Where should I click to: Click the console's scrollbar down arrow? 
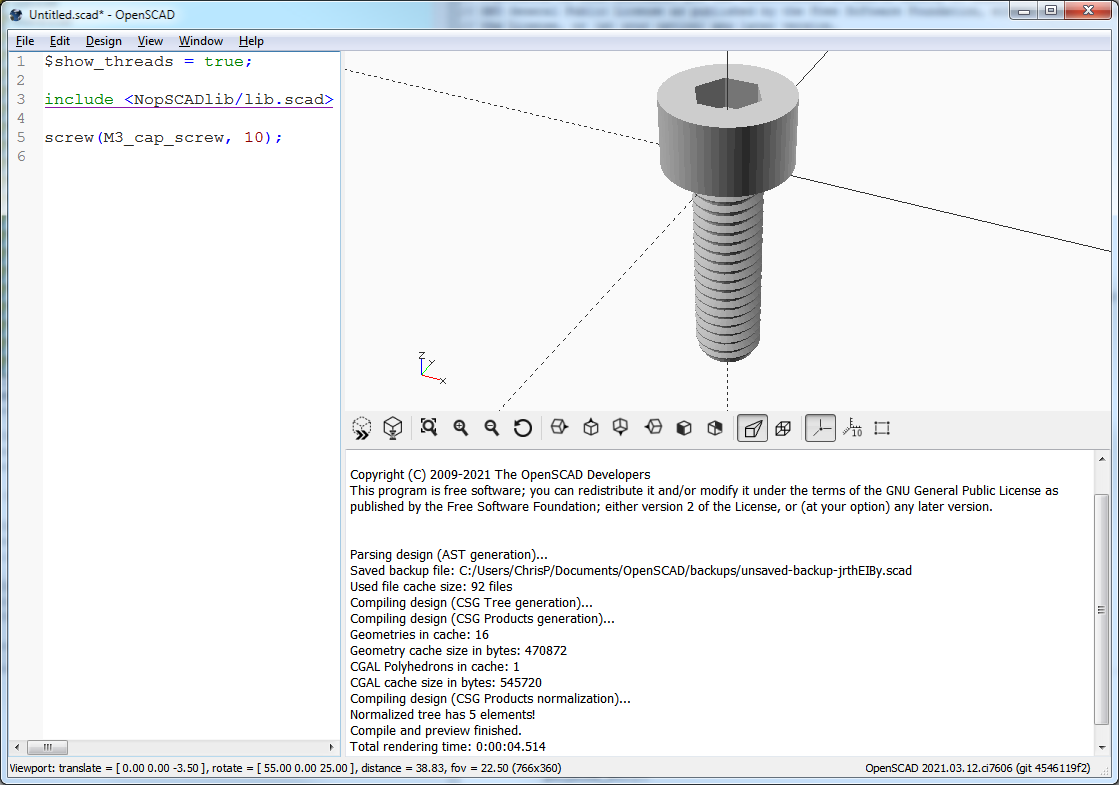1102,747
